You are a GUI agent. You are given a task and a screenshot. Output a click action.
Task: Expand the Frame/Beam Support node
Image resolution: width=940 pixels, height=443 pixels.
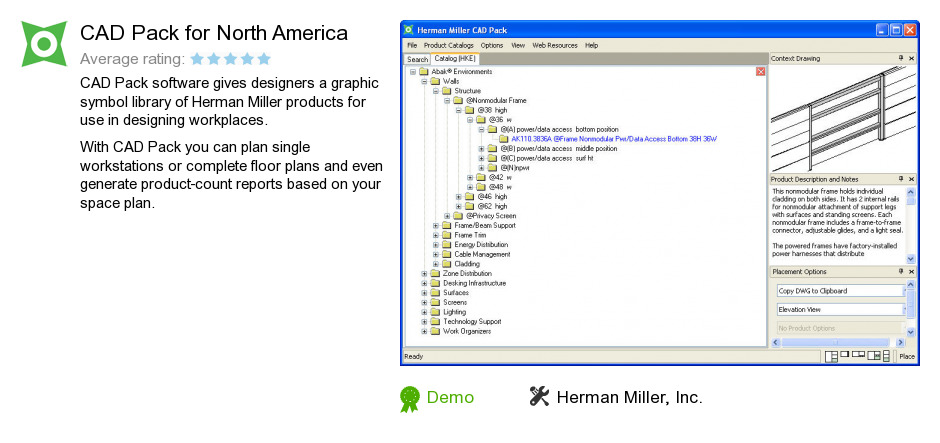pyautogui.click(x=435, y=225)
